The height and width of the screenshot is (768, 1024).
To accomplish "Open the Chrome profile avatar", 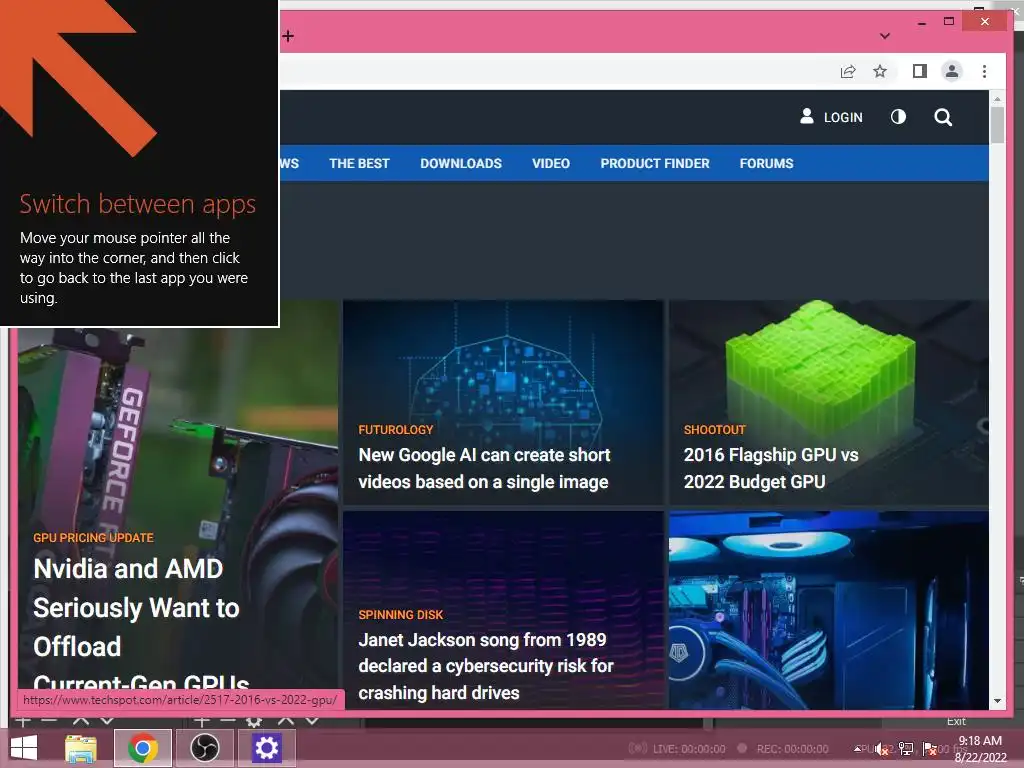I will (x=952, y=71).
